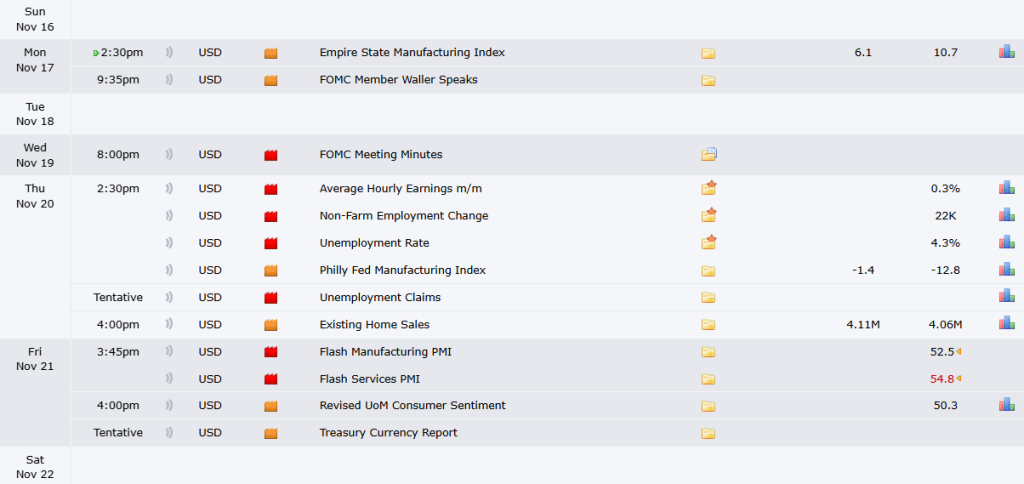Toggle alert bell for FOMC Member Waller Speaks

point(170,80)
